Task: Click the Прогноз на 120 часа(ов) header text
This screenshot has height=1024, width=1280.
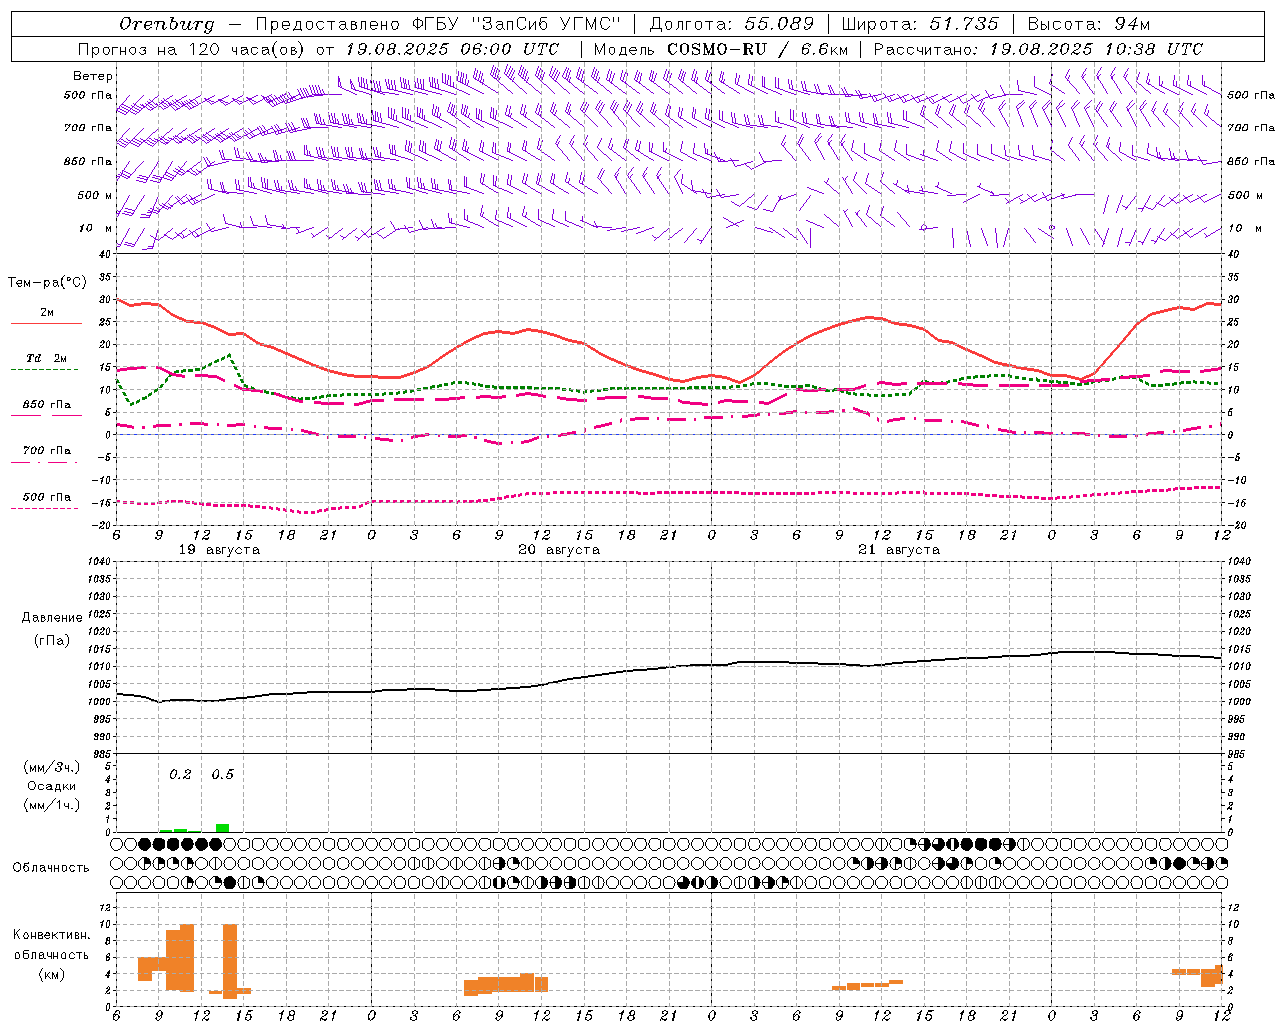Action: (x=192, y=49)
